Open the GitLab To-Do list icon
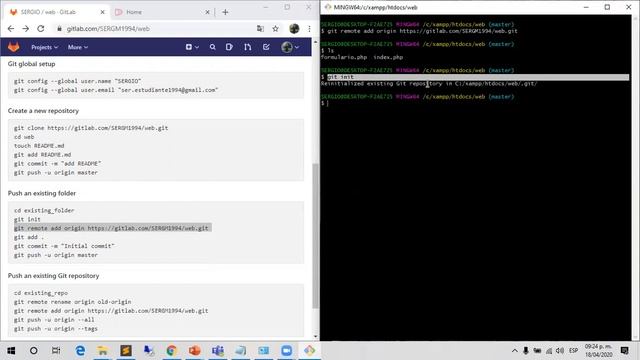640x360 pixels. [266, 47]
